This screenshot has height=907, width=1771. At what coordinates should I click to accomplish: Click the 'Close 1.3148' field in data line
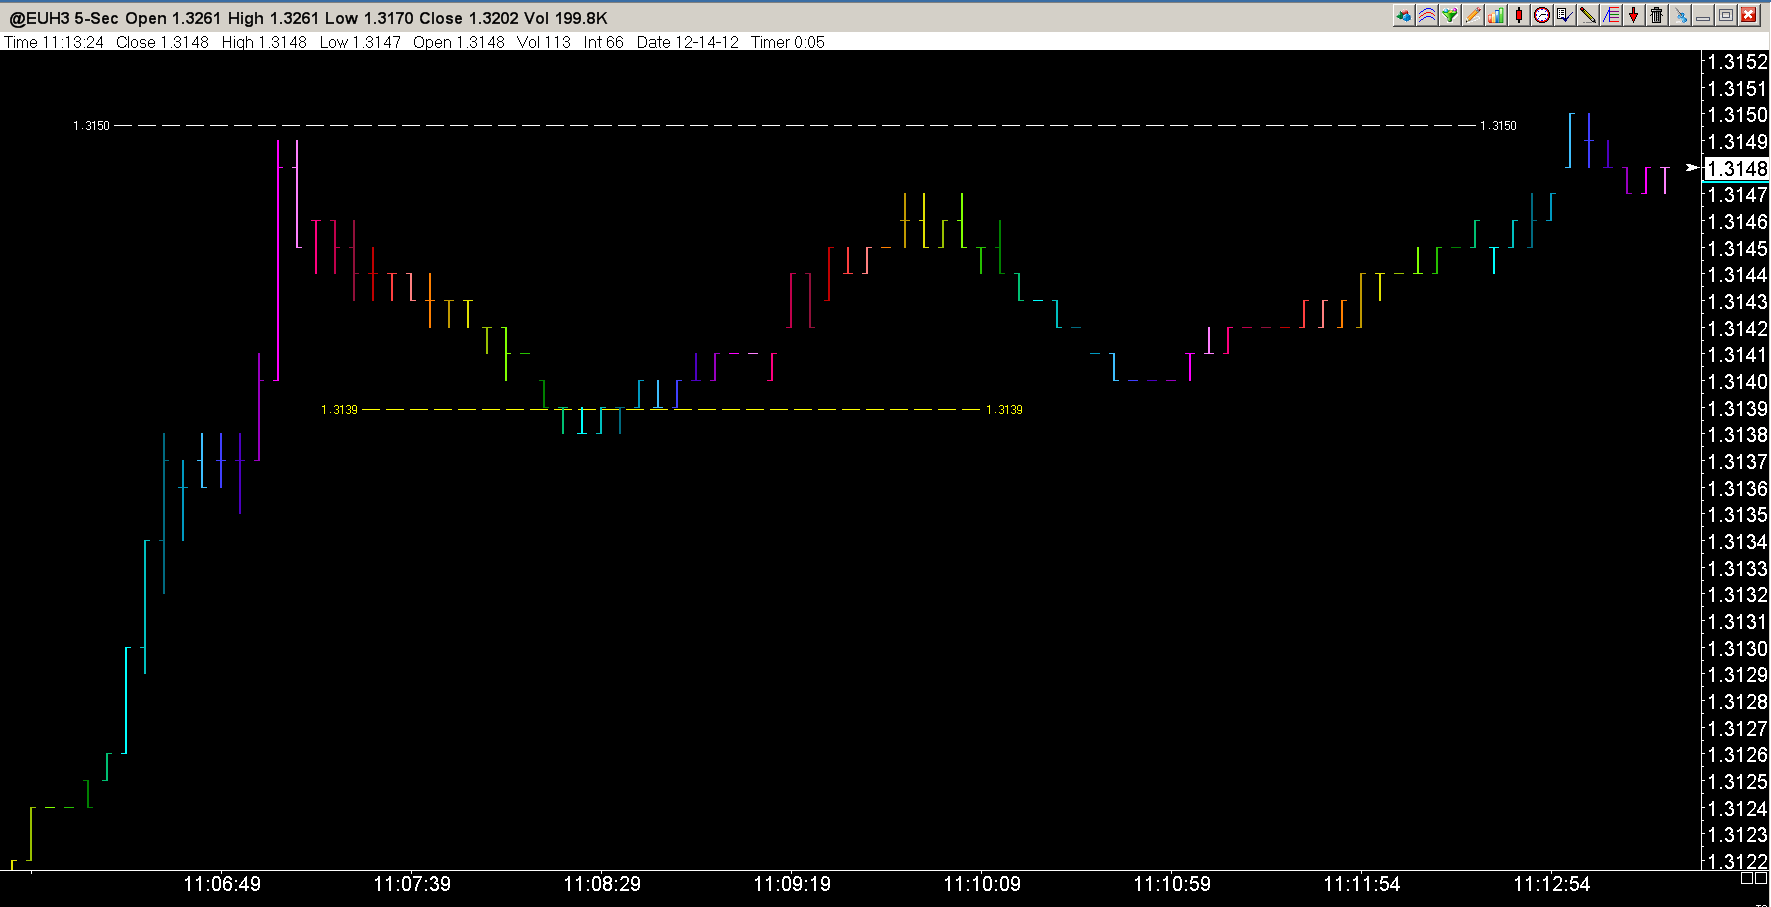[x=162, y=42]
